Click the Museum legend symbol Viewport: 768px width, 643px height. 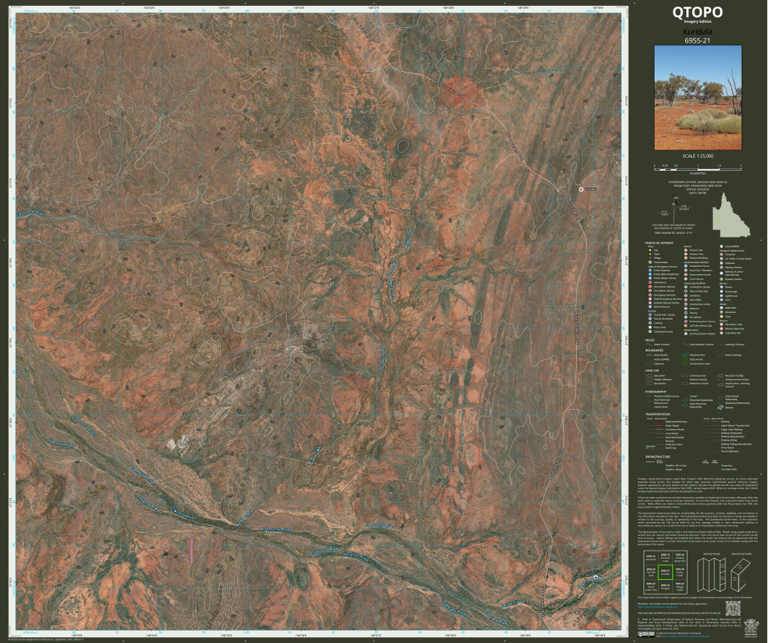686,309
